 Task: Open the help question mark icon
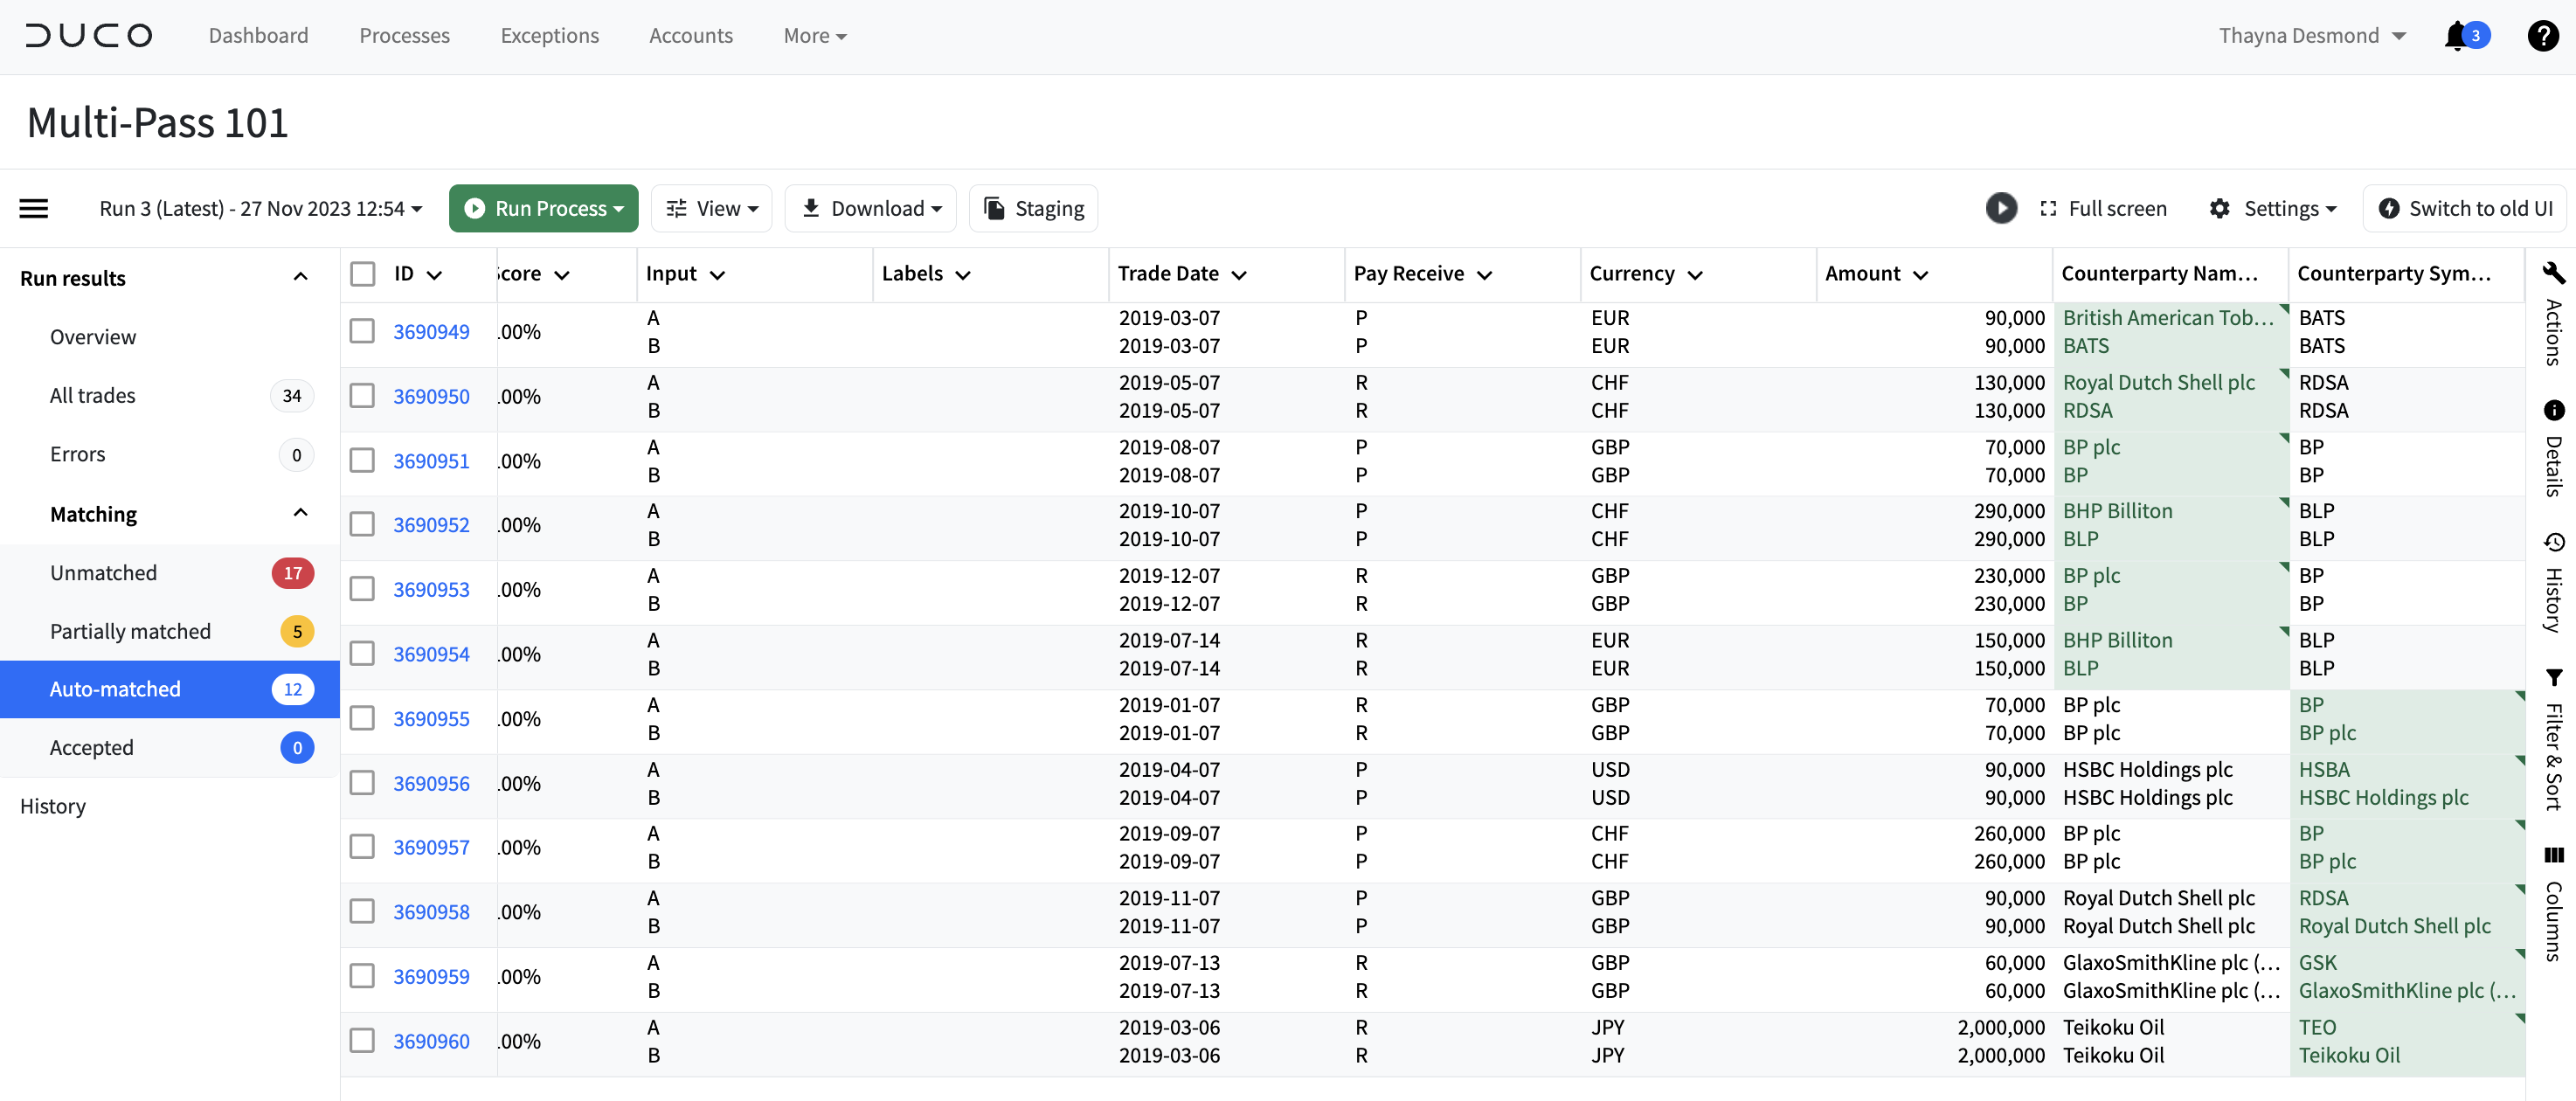click(x=2542, y=36)
